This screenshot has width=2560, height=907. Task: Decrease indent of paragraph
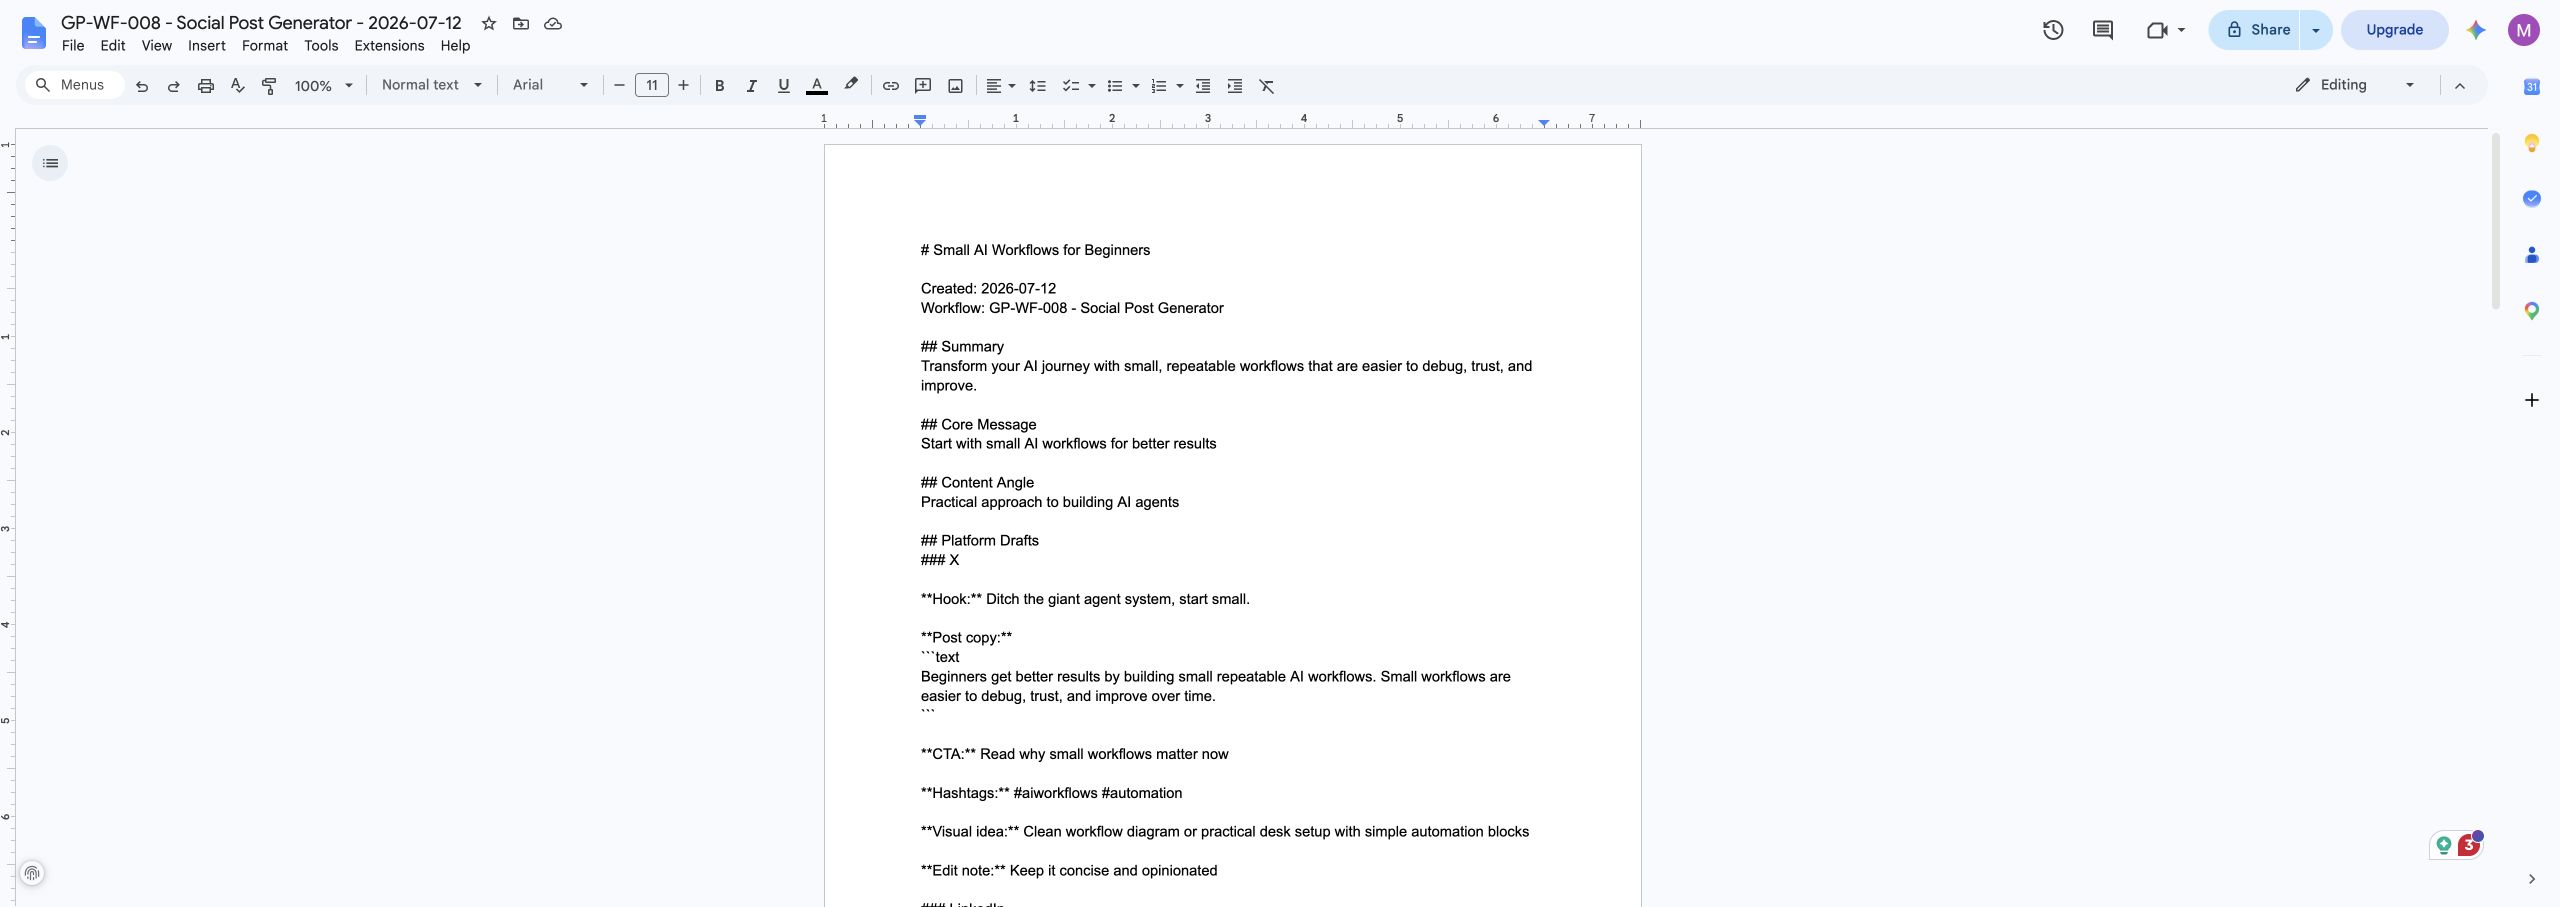pos(1203,86)
